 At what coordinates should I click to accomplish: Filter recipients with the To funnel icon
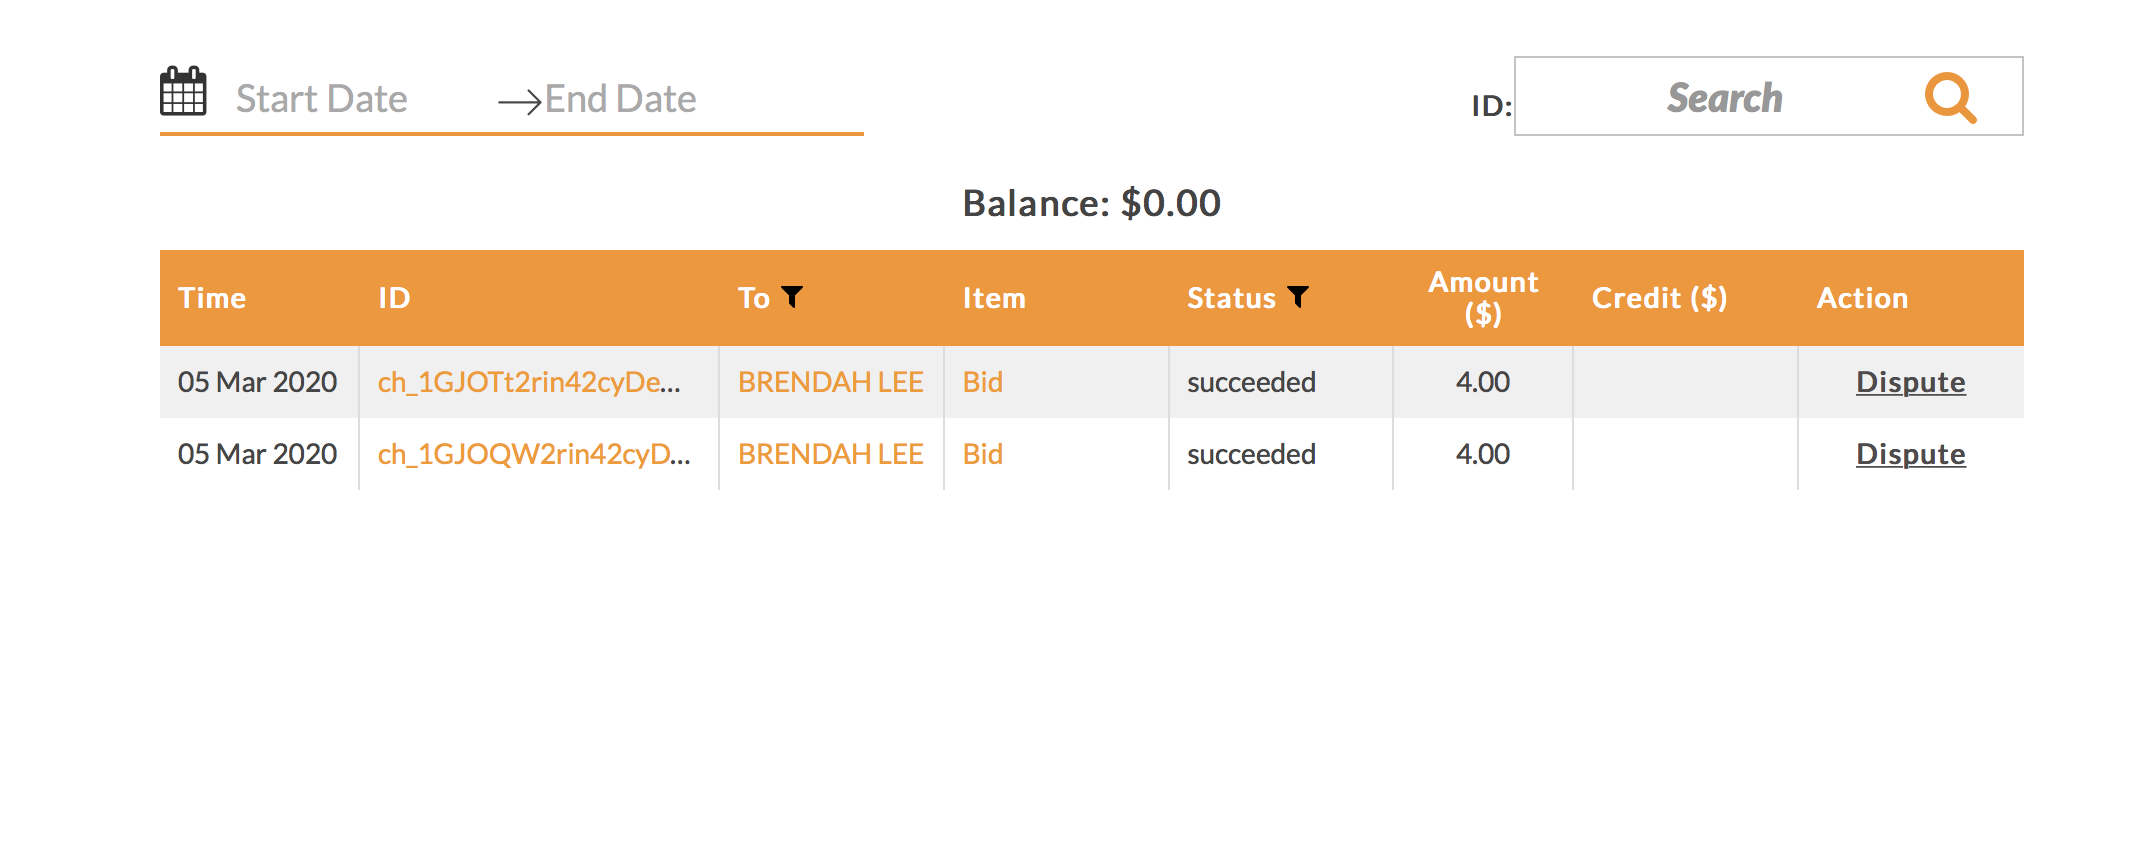coord(792,297)
